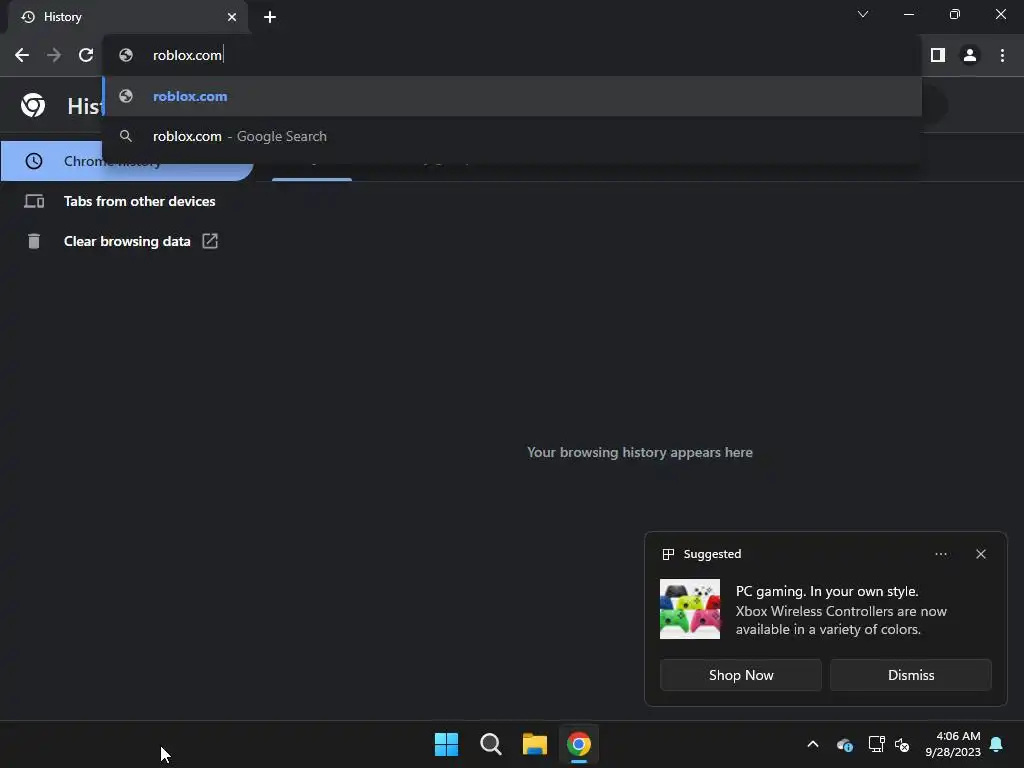Open a new tab with the plus icon
This screenshot has width=1024, height=768.
[270, 17]
